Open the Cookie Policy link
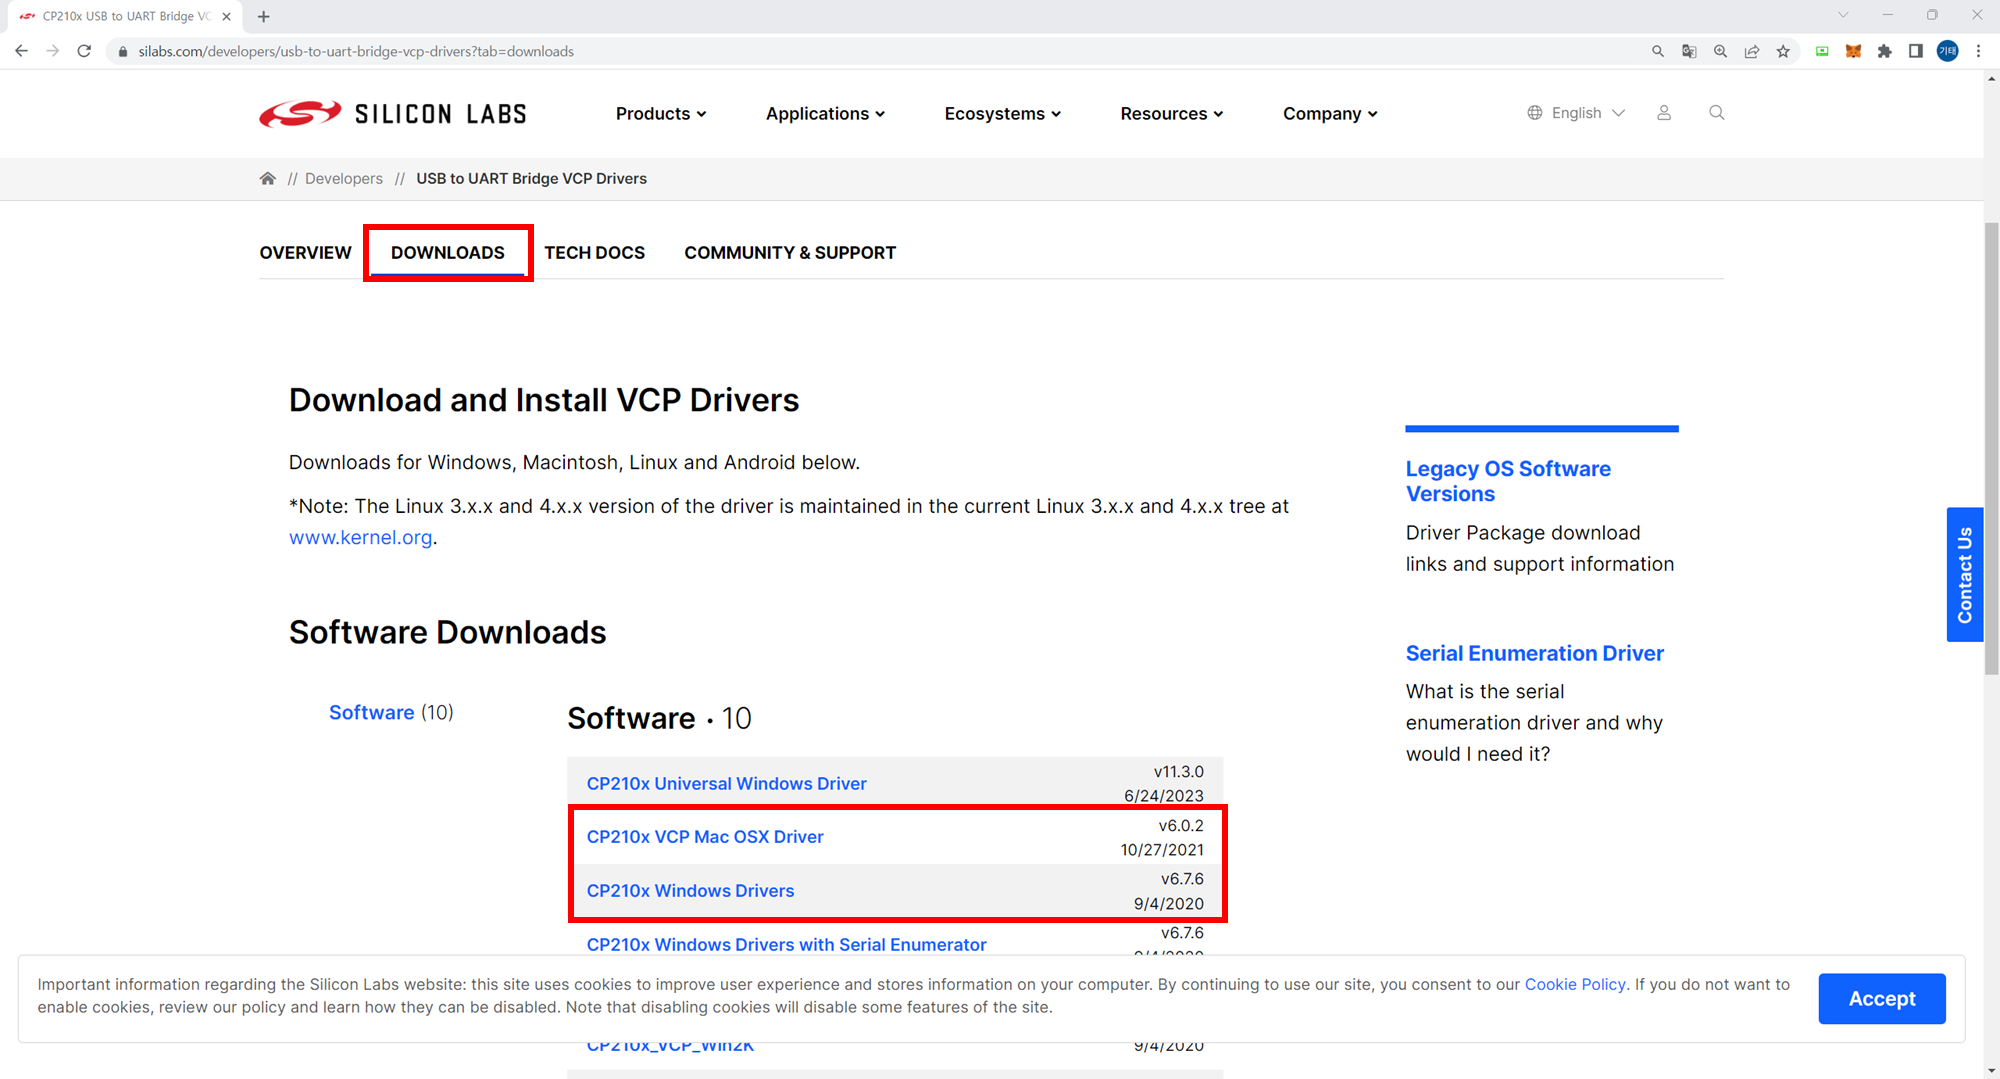2000x1079 pixels. click(x=1575, y=984)
